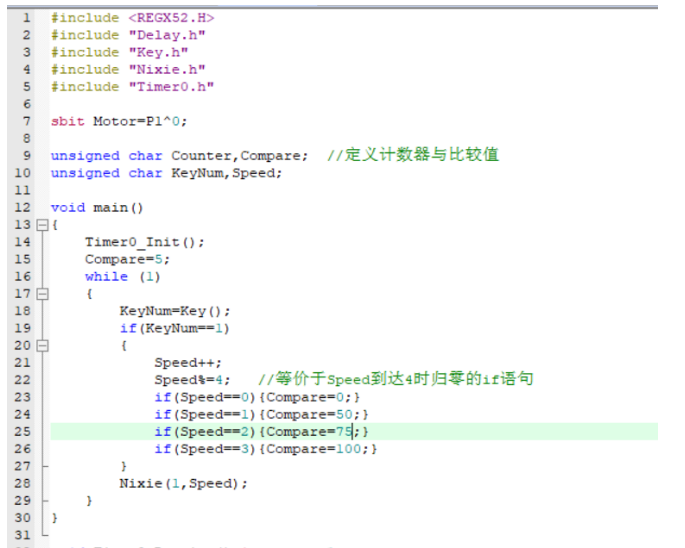Click the line 'sbit Motor=P1^0;'
Image resolution: width=685 pixels, height=548 pixels.
point(119,121)
